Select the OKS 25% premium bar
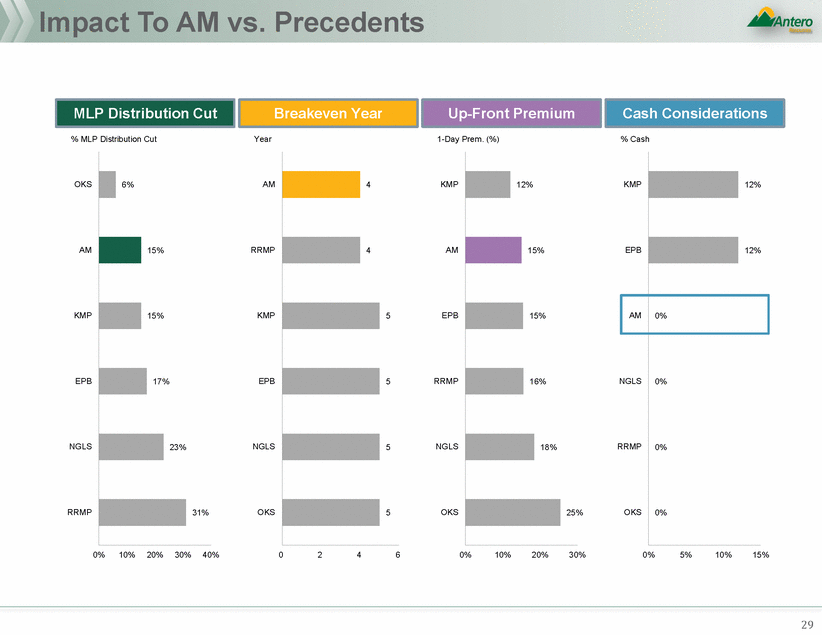Image resolution: width=822 pixels, height=635 pixels. pyautogui.click(x=512, y=512)
